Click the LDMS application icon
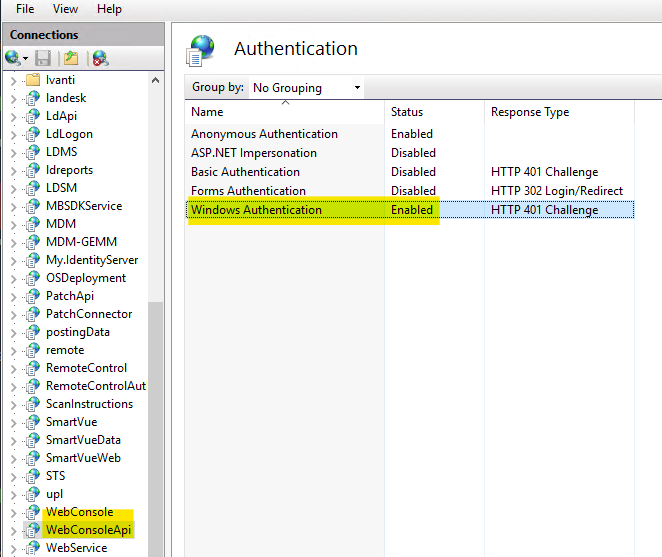Screen dimensions: 662x557 click(33, 152)
